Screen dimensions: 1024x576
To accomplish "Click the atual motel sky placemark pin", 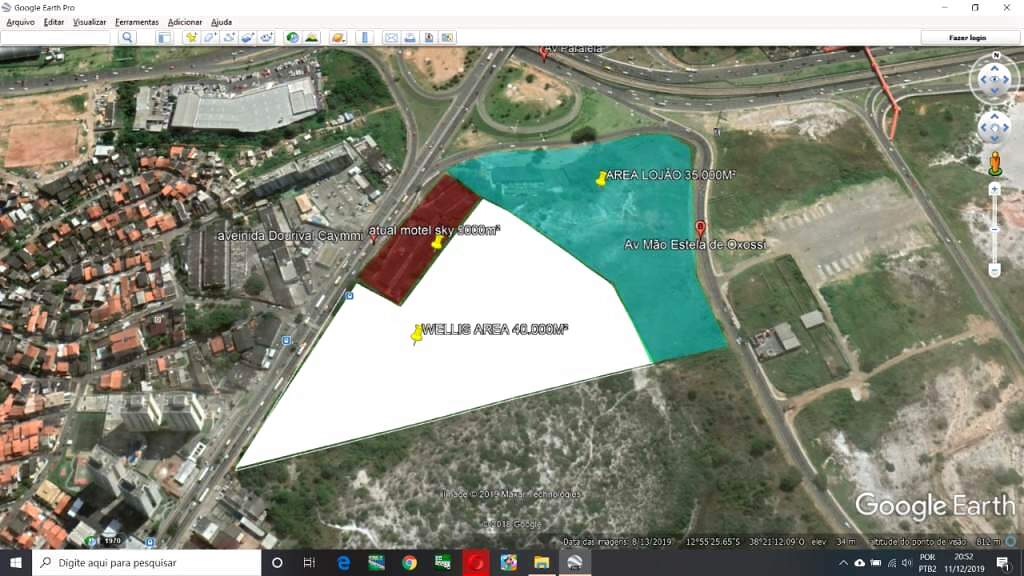I will [x=437, y=242].
